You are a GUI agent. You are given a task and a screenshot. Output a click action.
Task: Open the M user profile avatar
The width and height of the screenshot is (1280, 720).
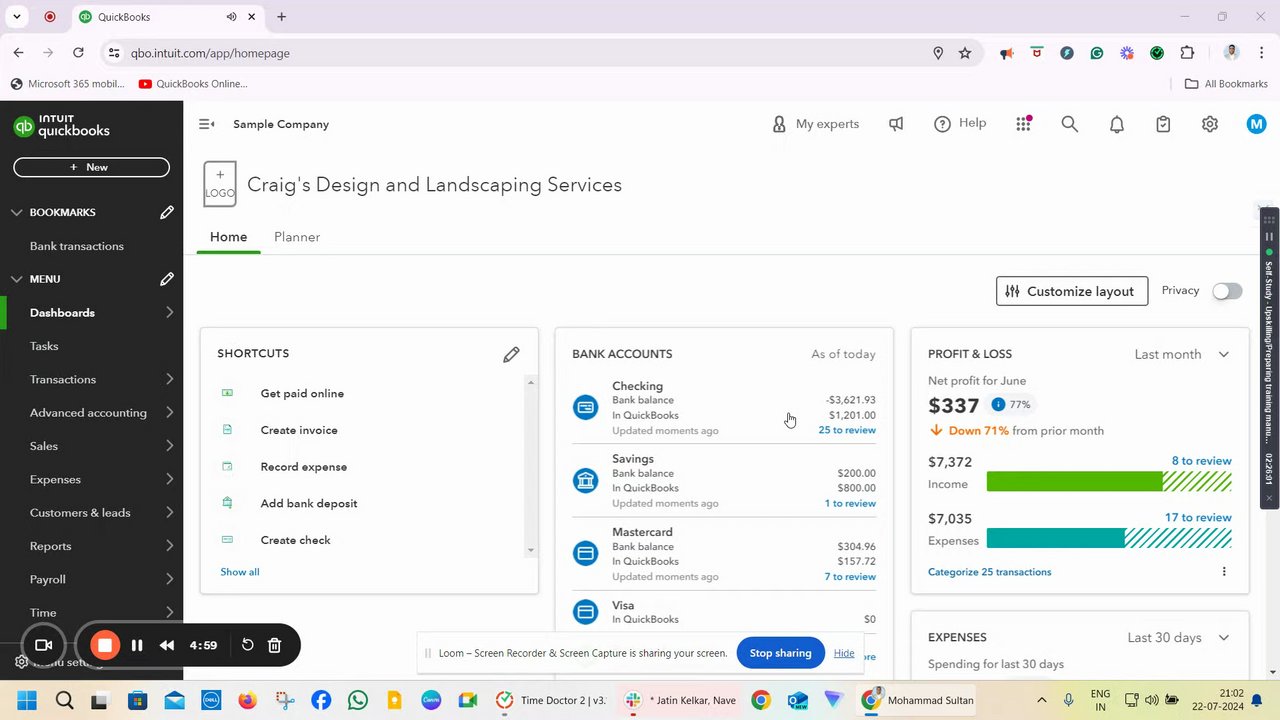1257,124
